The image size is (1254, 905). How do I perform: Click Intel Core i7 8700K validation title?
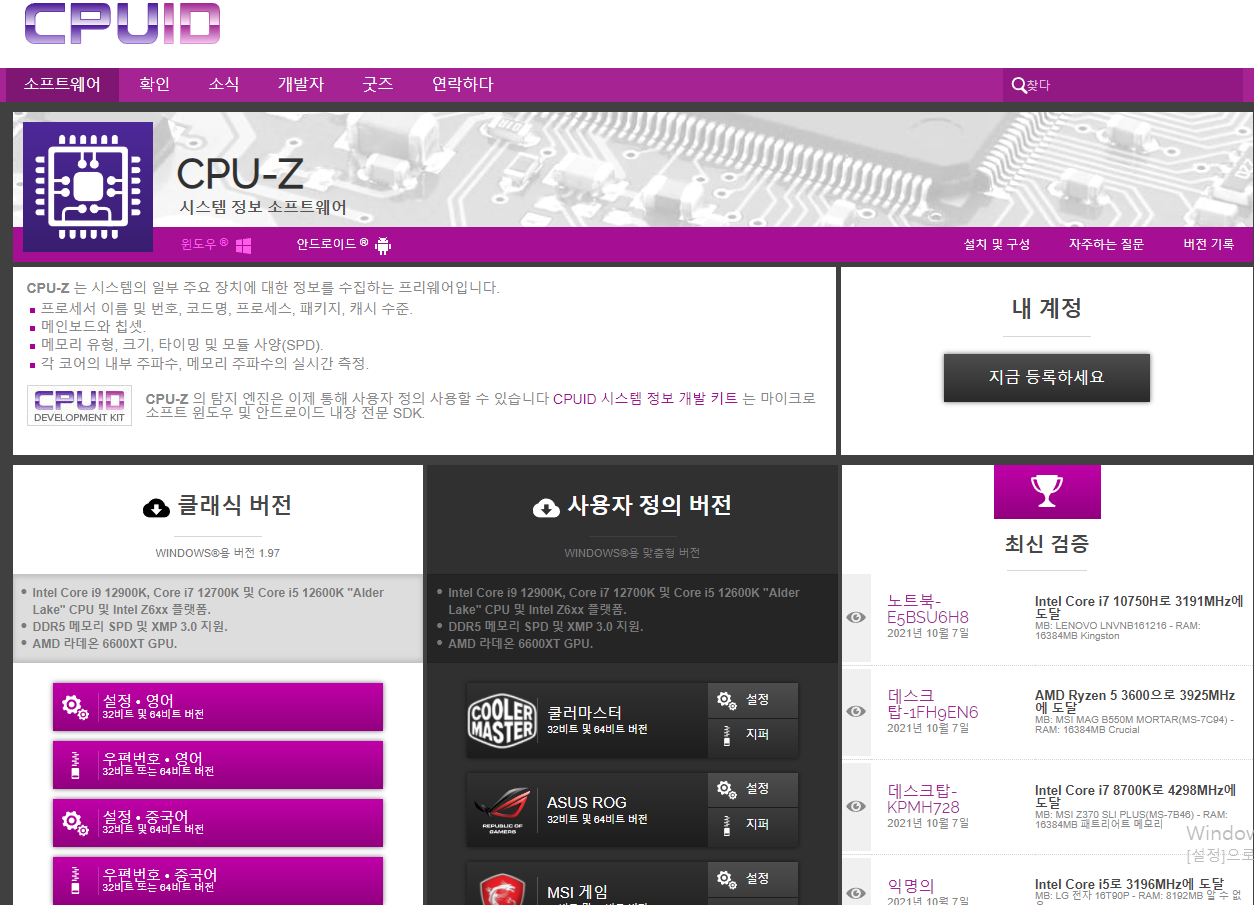click(x=1135, y=796)
